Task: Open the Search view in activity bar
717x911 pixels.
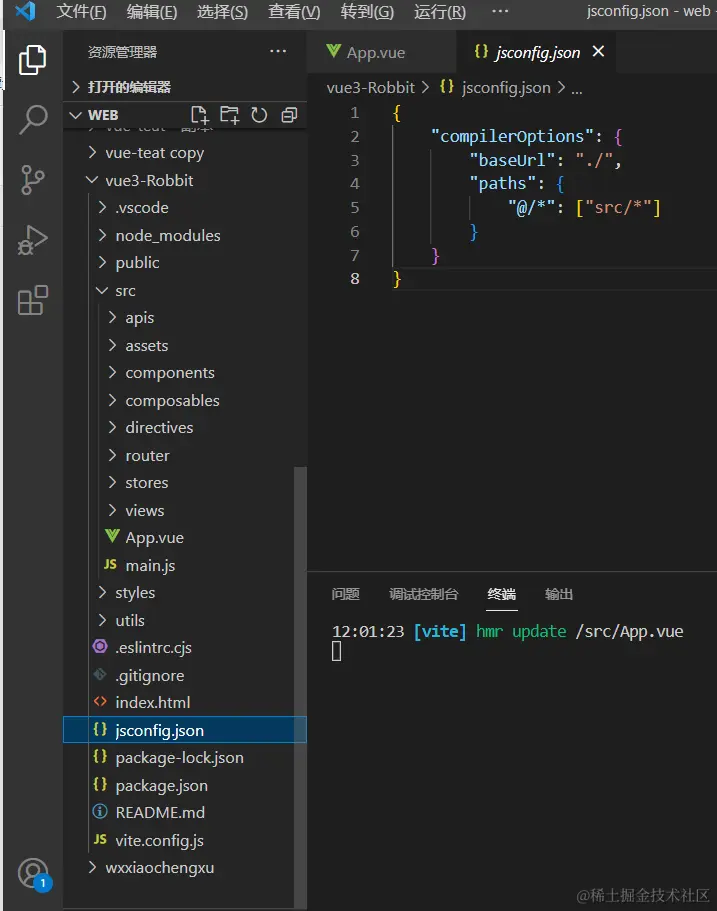Action: (x=33, y=120)
